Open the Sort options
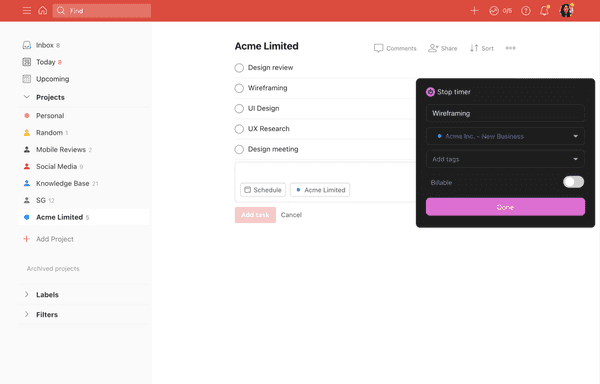This screenshot has height=384, width=600. pyautogui.click(x=481, y=48)
